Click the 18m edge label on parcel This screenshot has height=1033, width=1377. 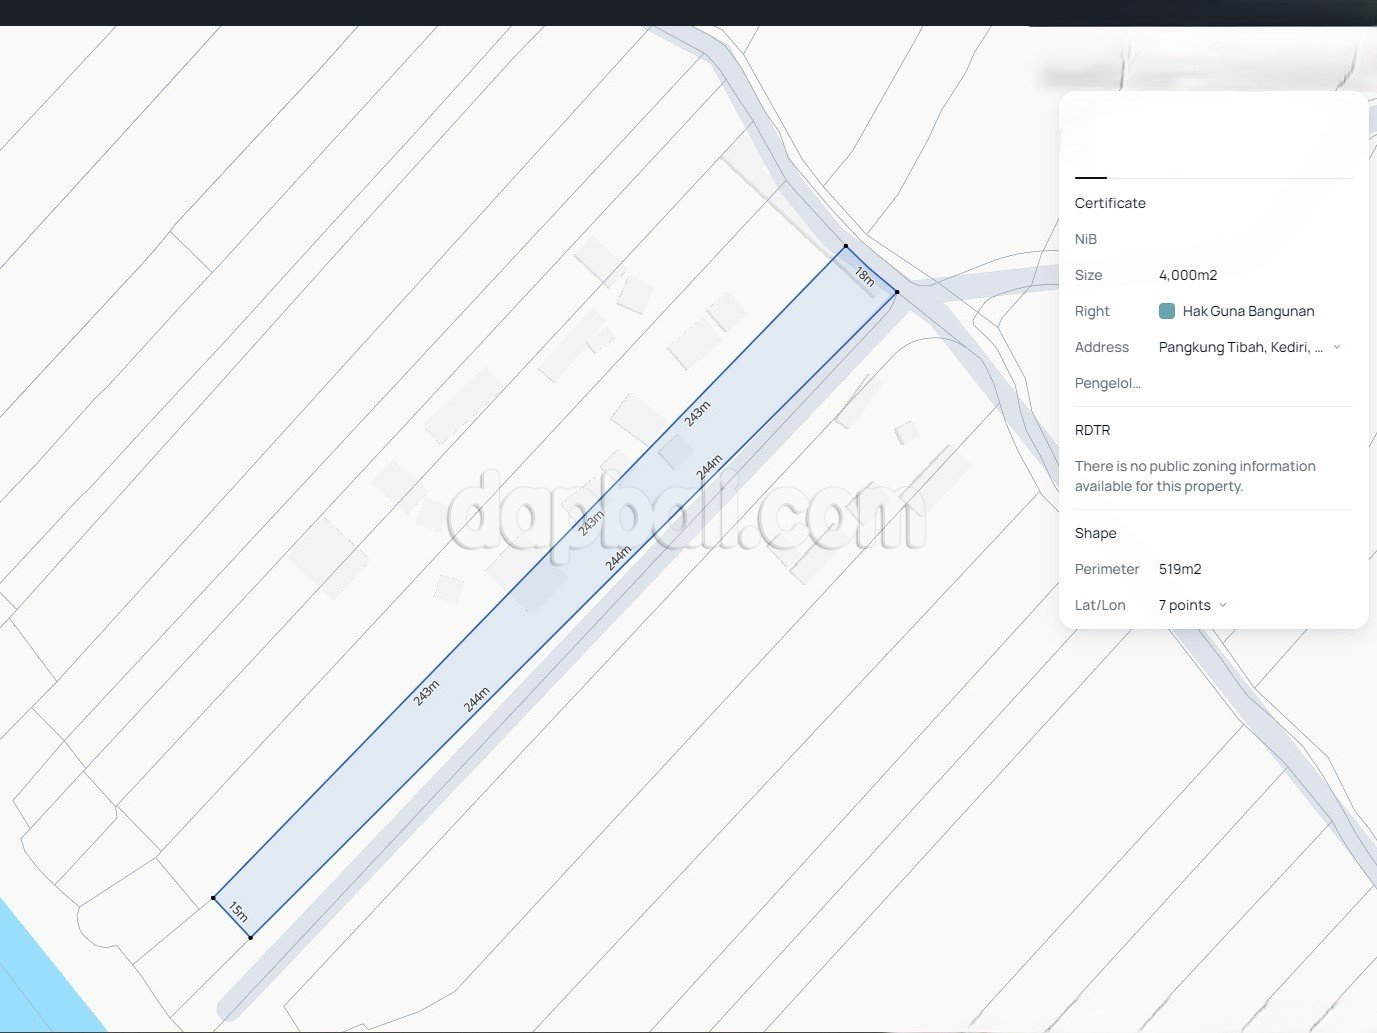coord(865,277)
